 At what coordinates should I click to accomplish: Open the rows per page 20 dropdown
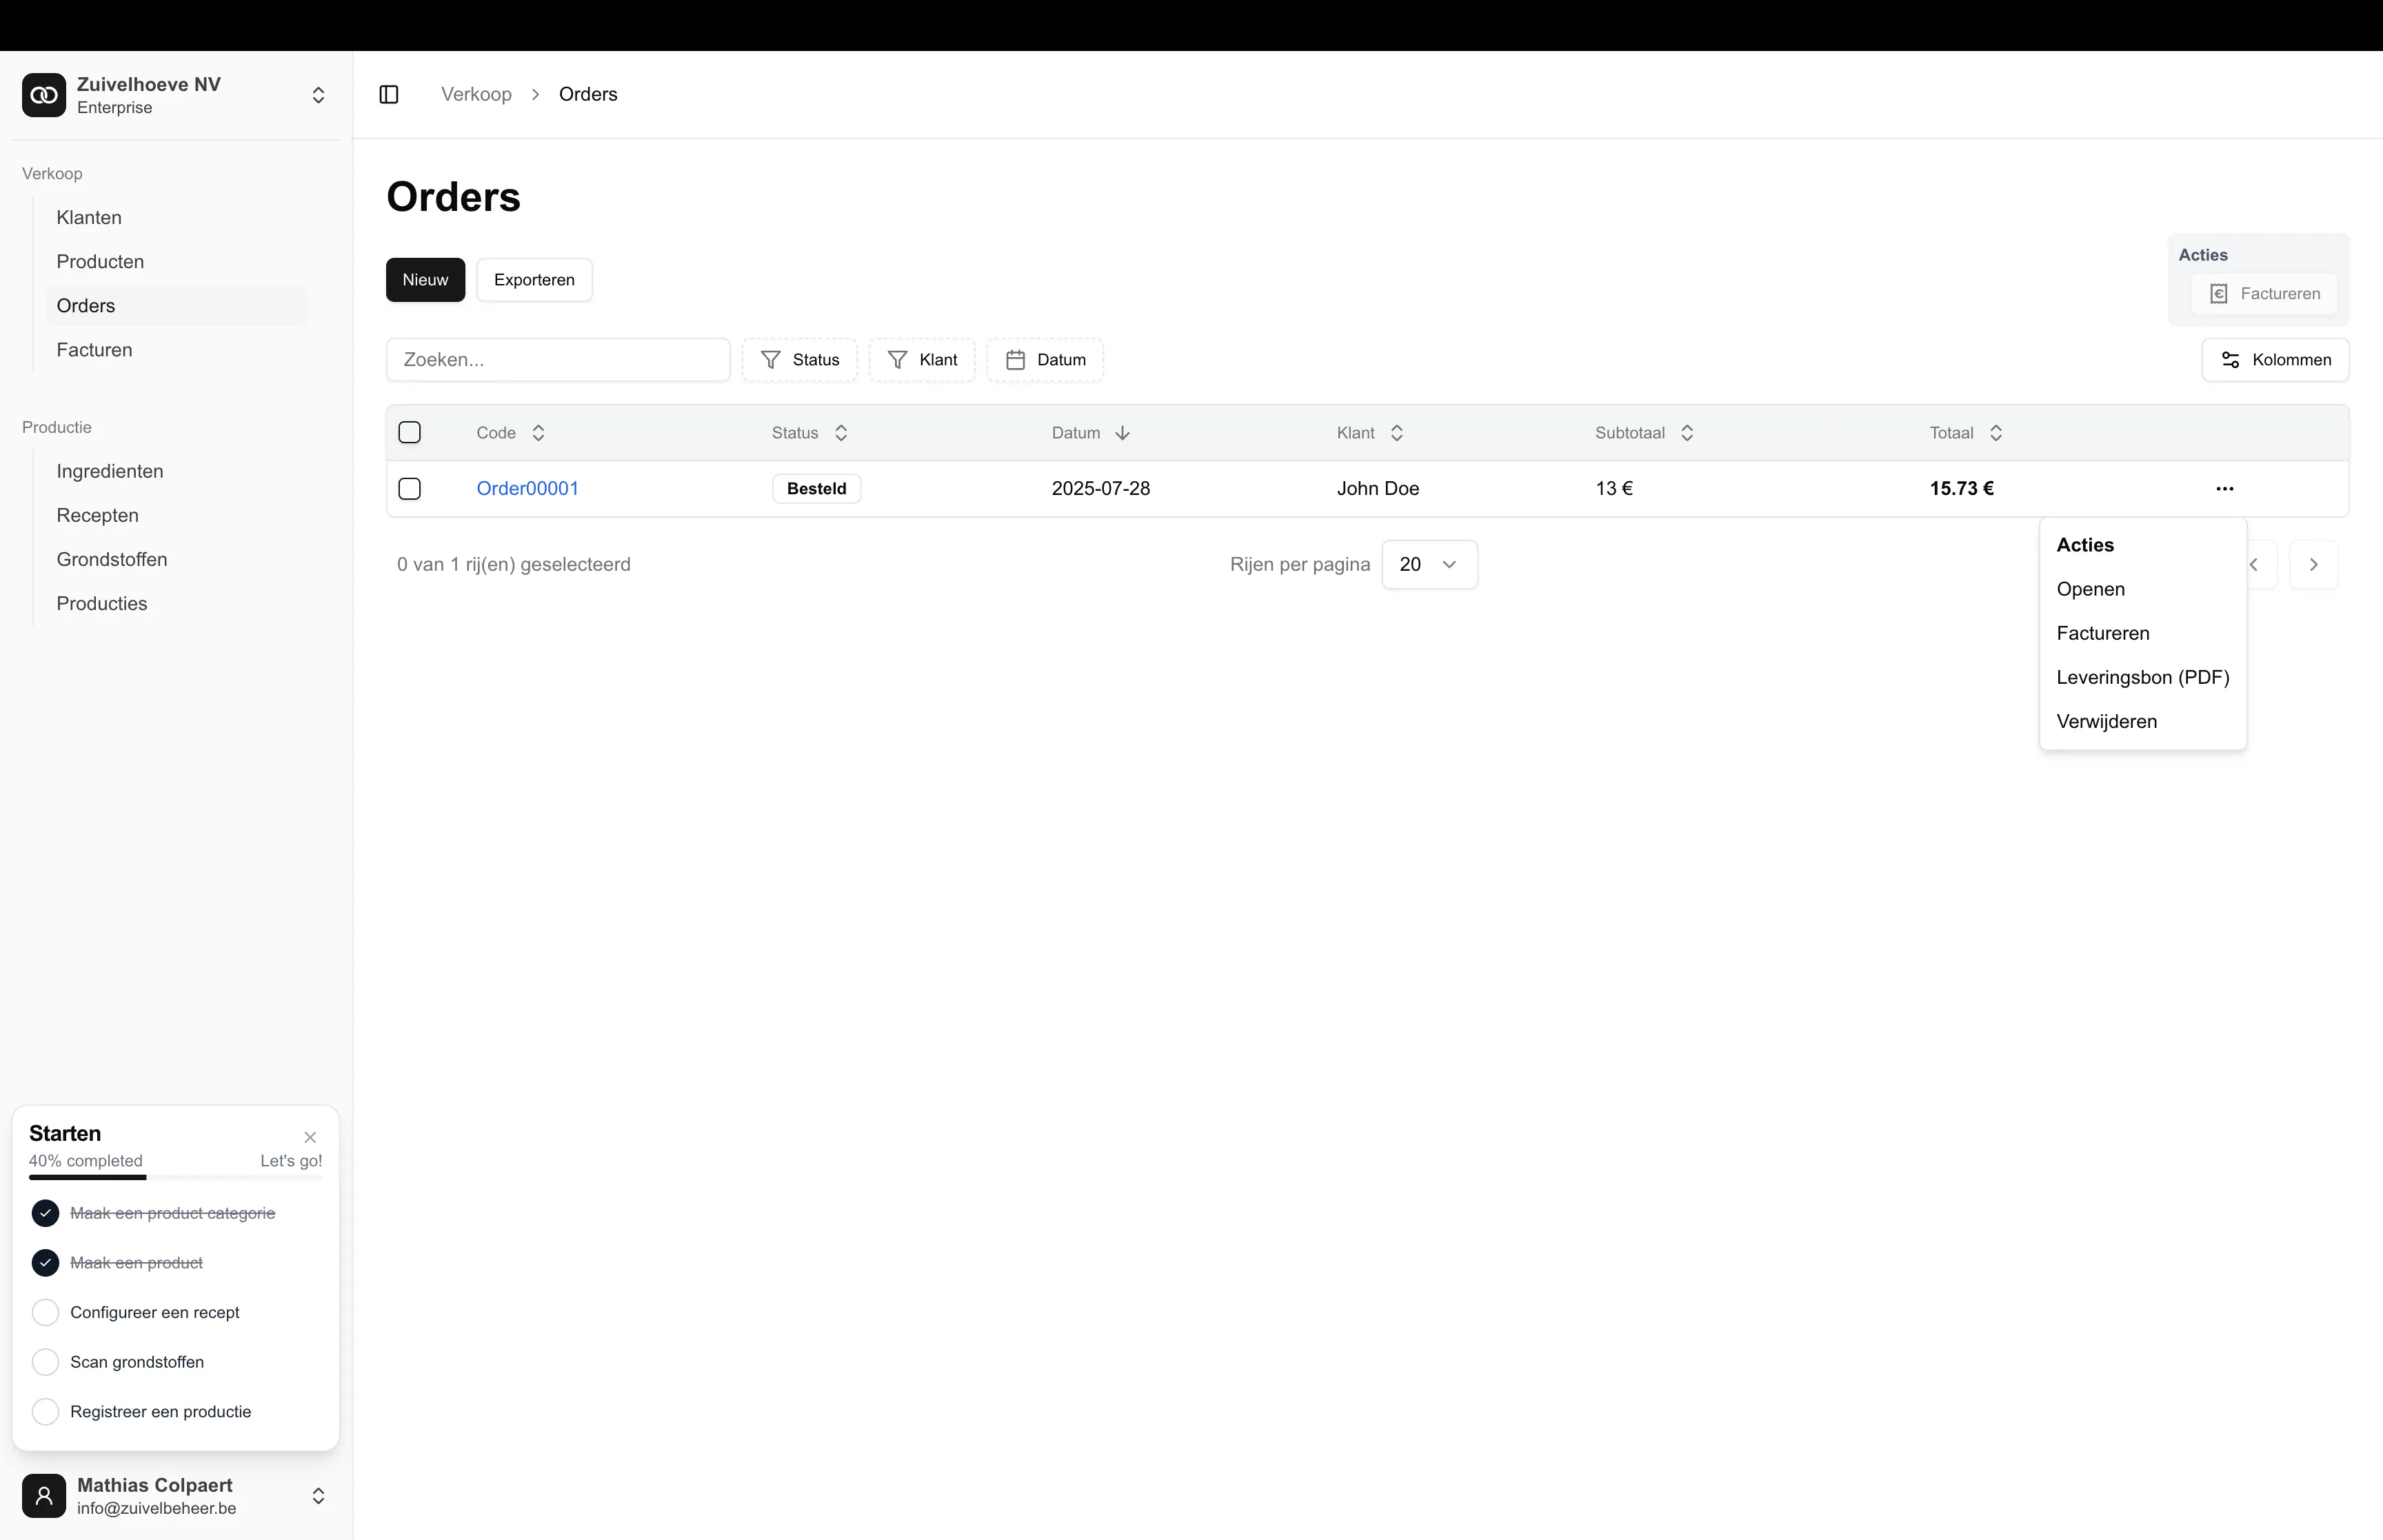1429,564
